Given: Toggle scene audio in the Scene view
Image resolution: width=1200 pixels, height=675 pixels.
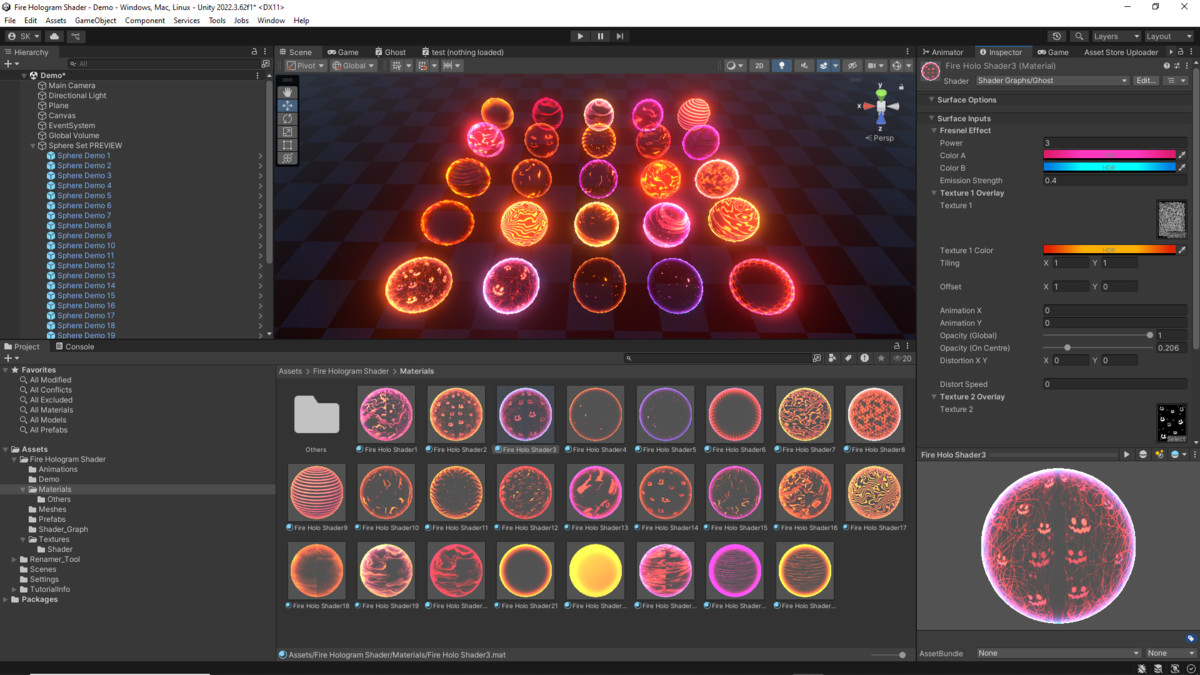Looking at the screenshot, I should click(x=804, y=65).
